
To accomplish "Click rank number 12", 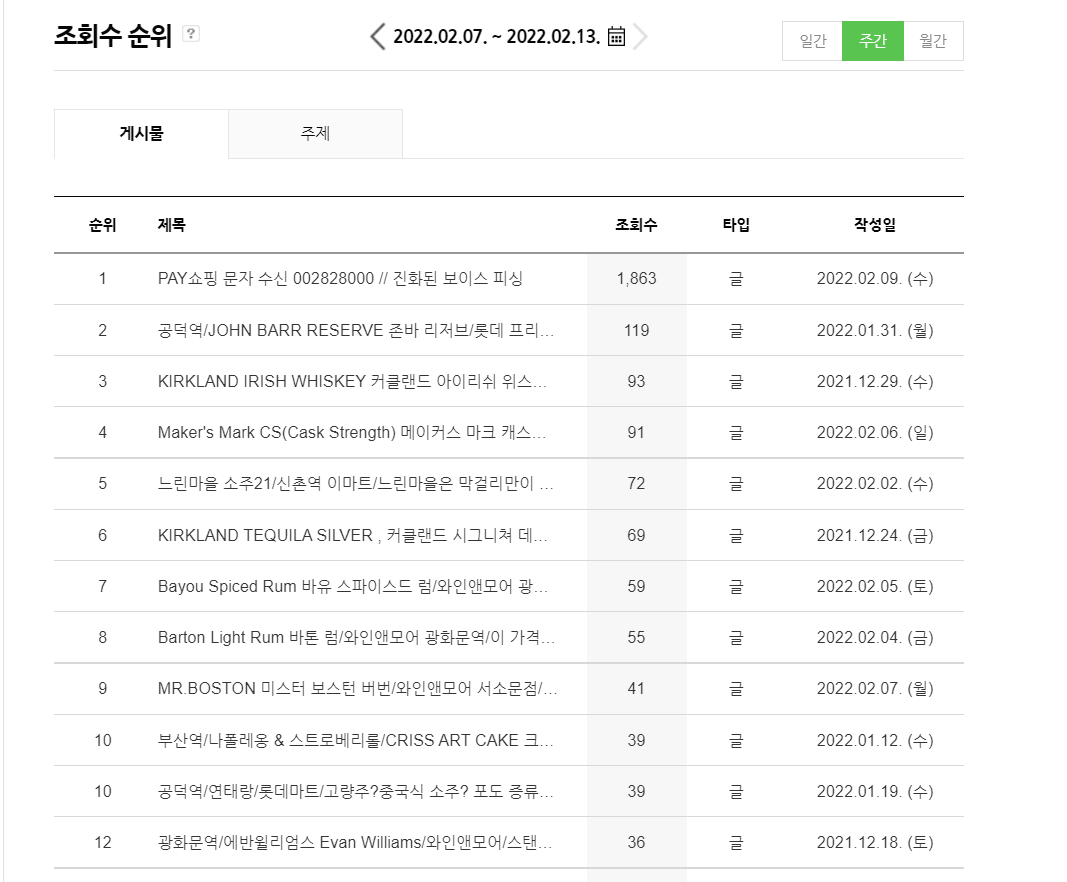I will click(103, 842).
